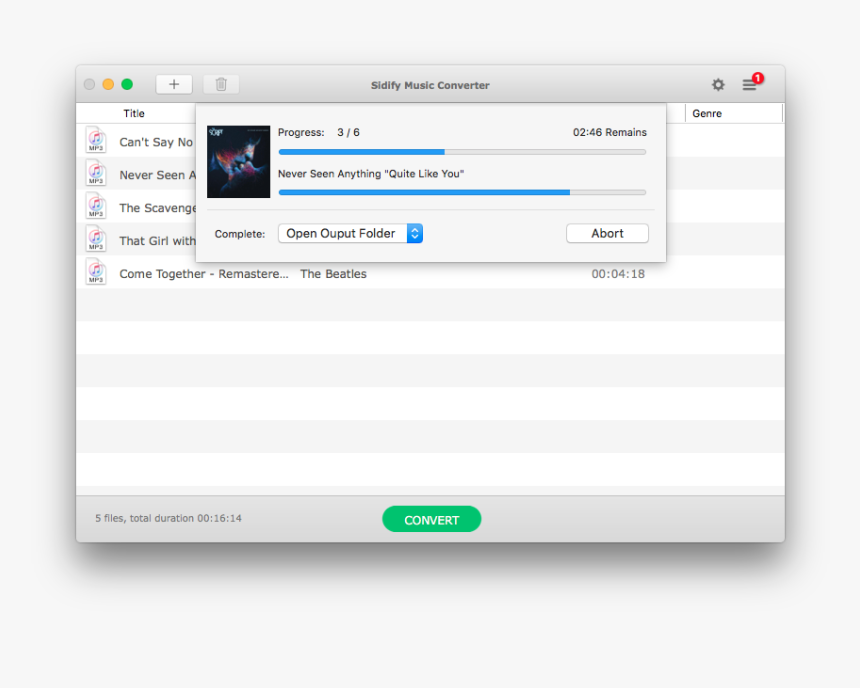This screenshot has width=860, height=688.
Task: Click MP3 icon beside Can't Say No
Action: 96,139
